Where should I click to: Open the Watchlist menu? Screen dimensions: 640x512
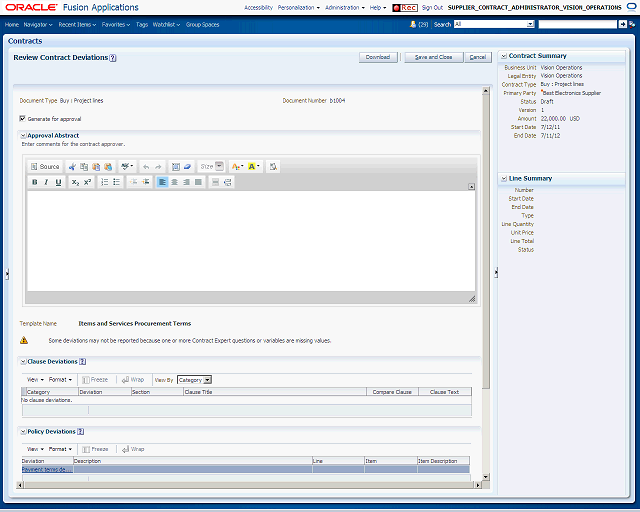coord(166,24)
